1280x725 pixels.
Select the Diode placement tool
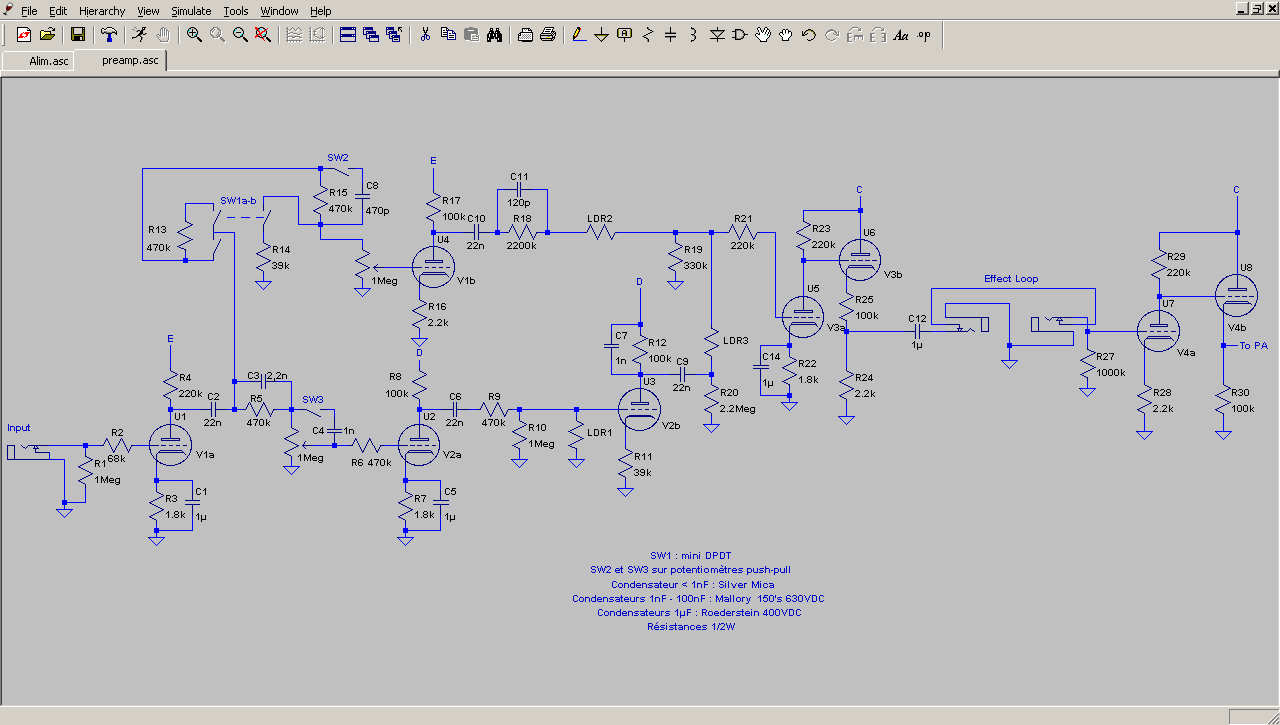pyautogui.click(x=717, y=35)
